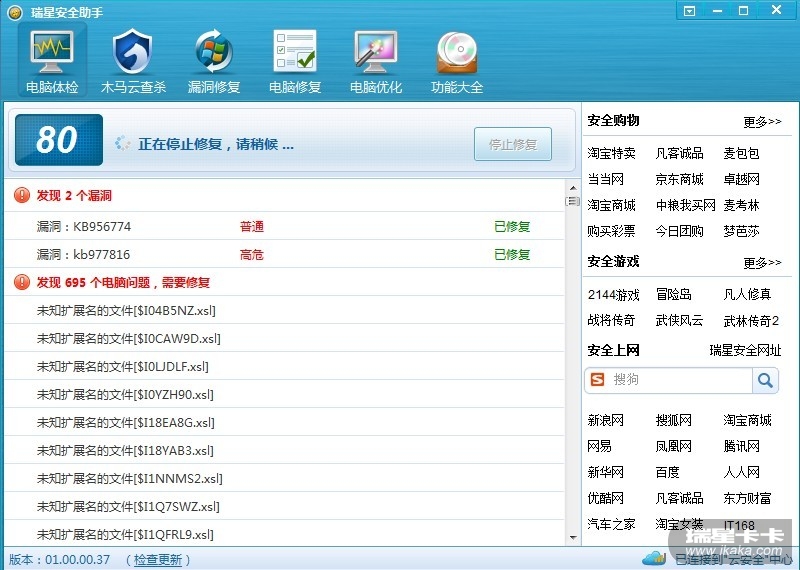Open 新华网 site link
The height and width of the screenshot is (570, 800).
605,472
